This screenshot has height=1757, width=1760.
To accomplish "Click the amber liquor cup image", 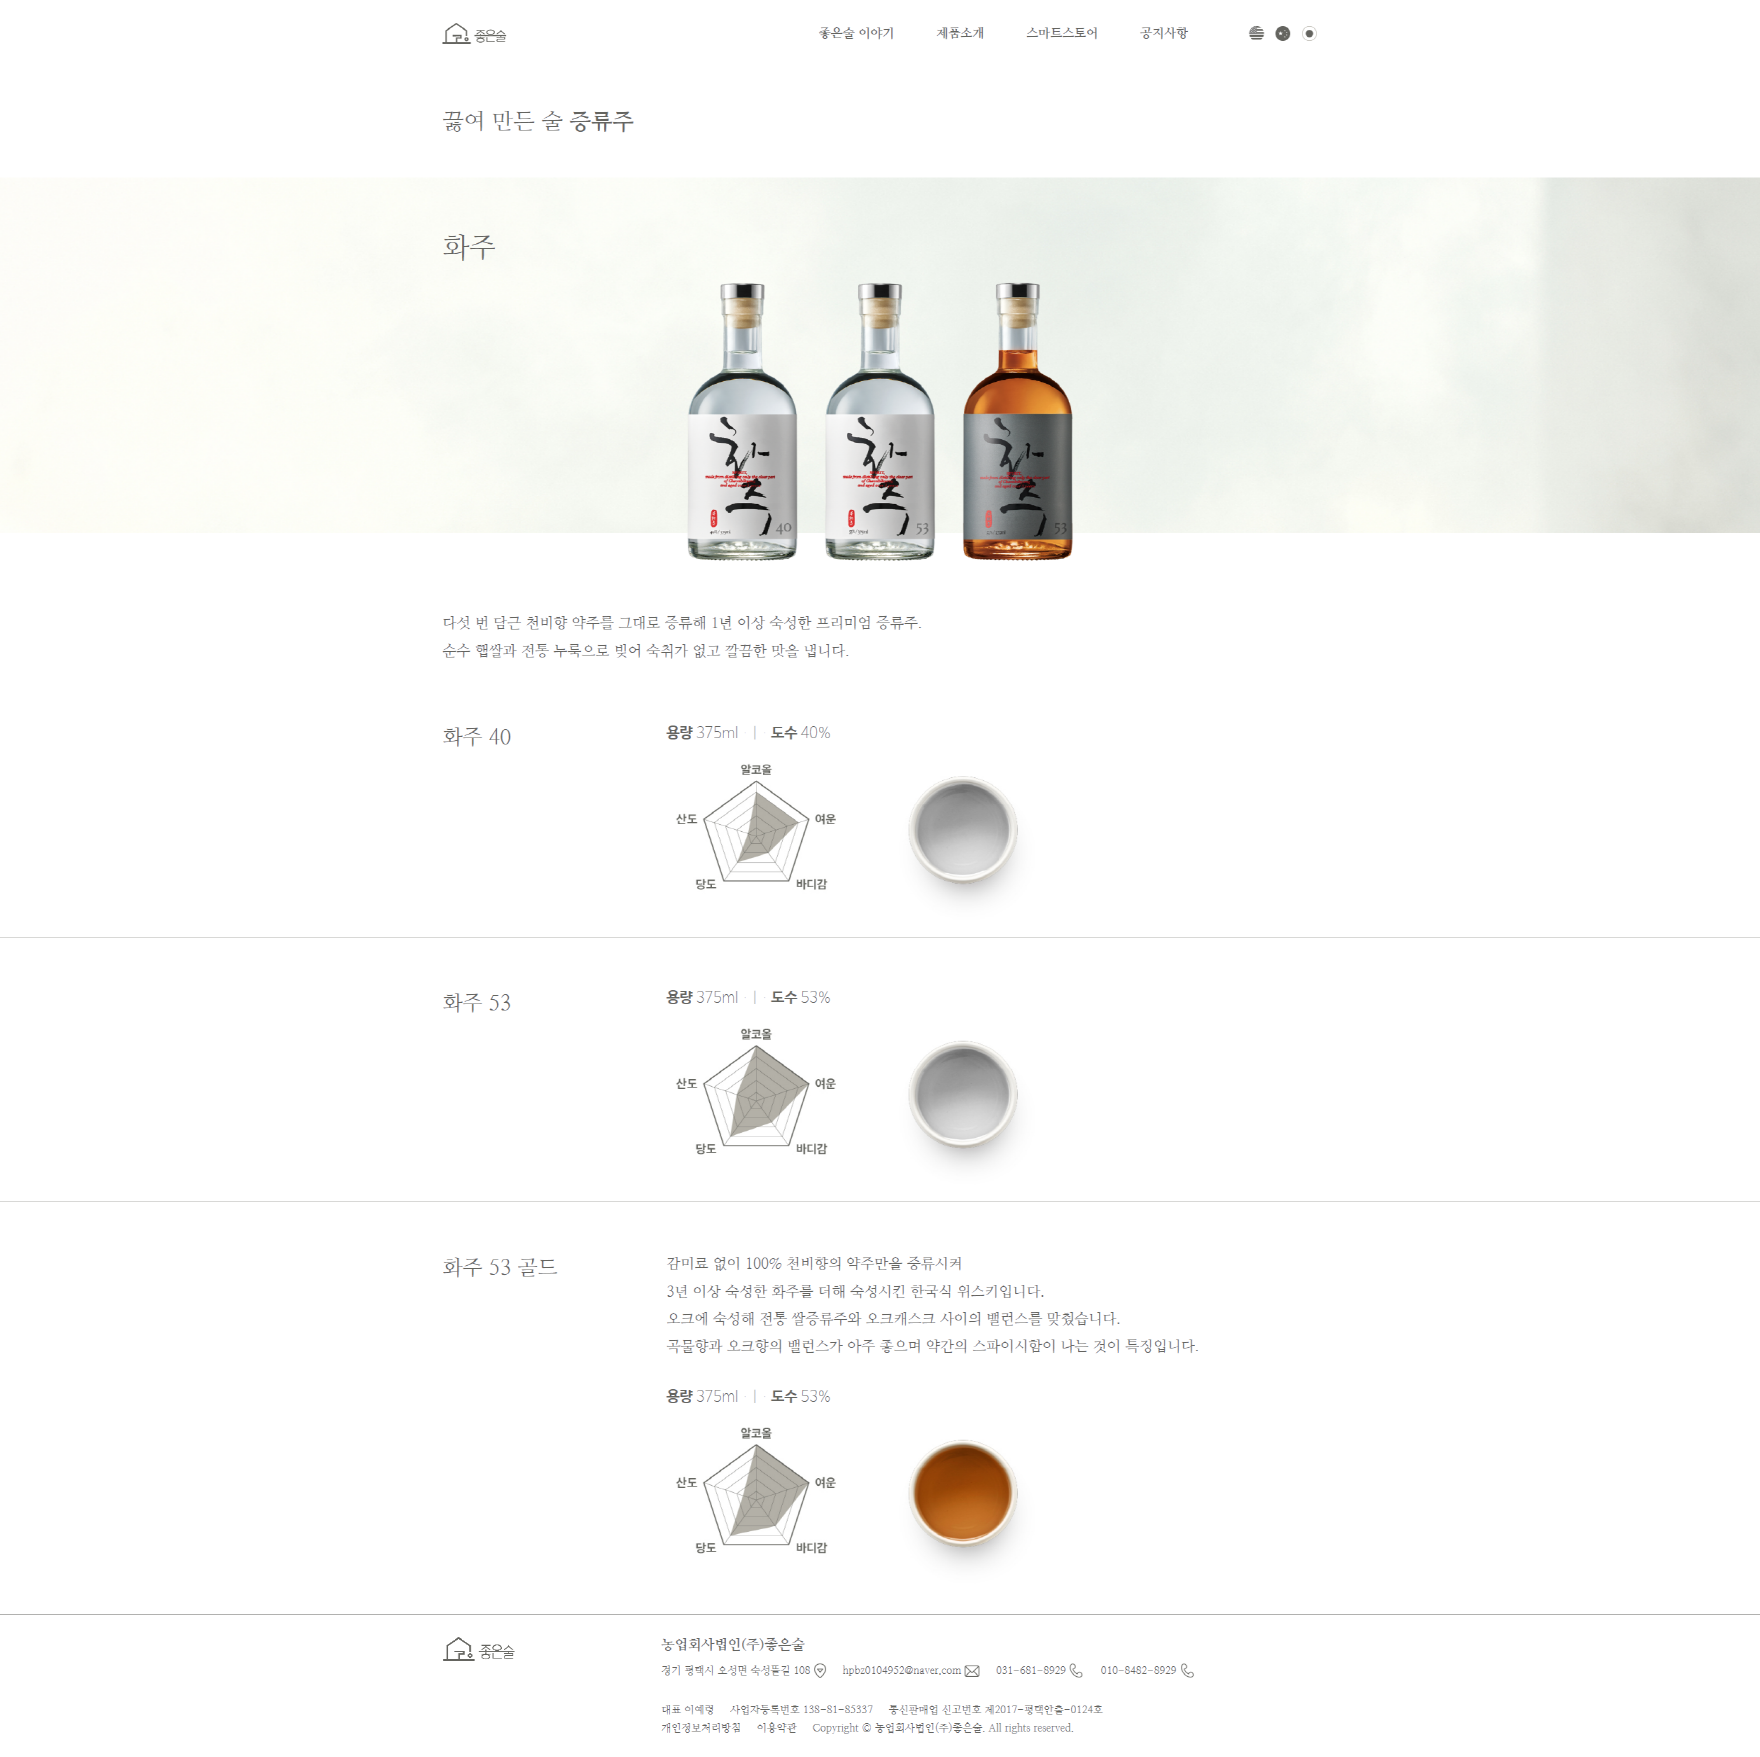I will pyautogui.click(x=963, y=1492).
